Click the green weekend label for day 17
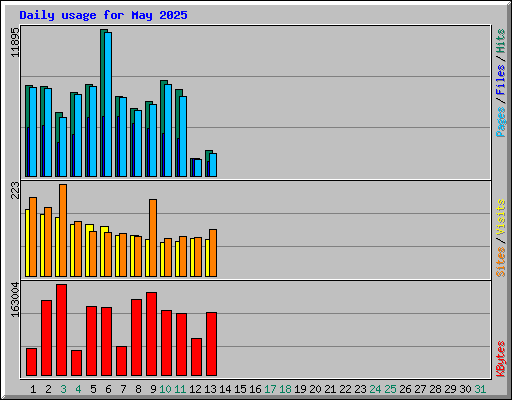Image resolution: width=512 pixels, height=400 pixels. coord(270,389)
